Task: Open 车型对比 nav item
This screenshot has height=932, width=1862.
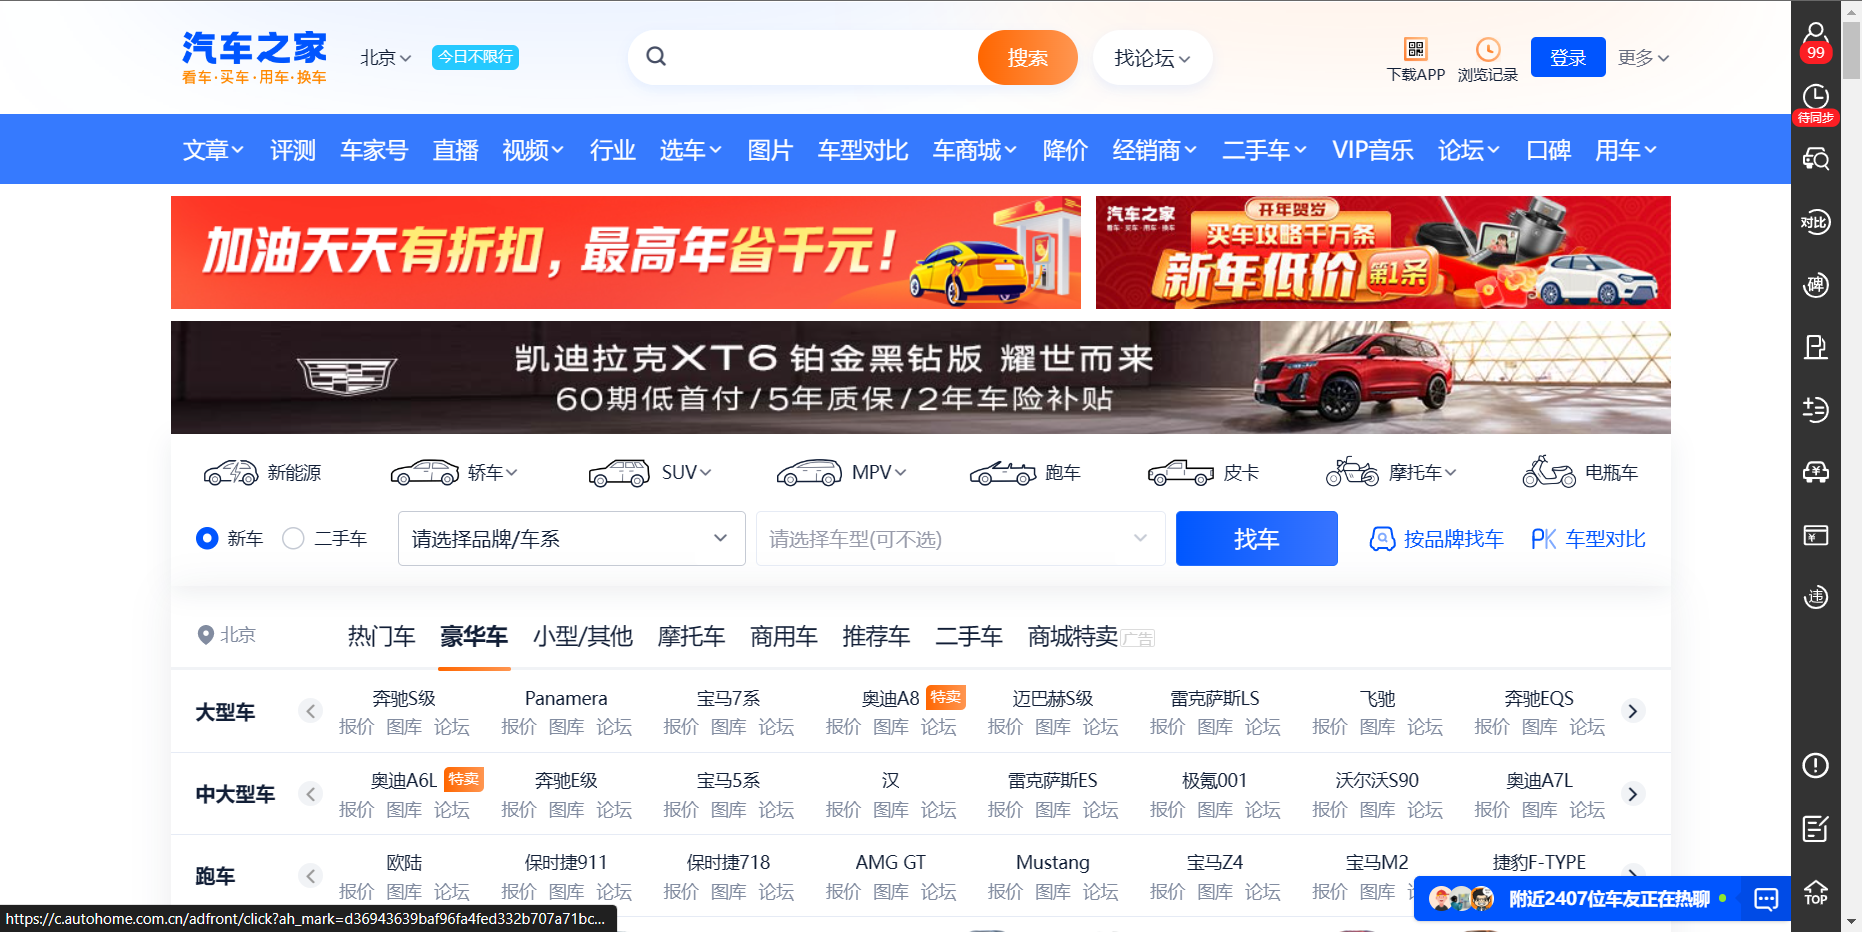Action: 863,150
